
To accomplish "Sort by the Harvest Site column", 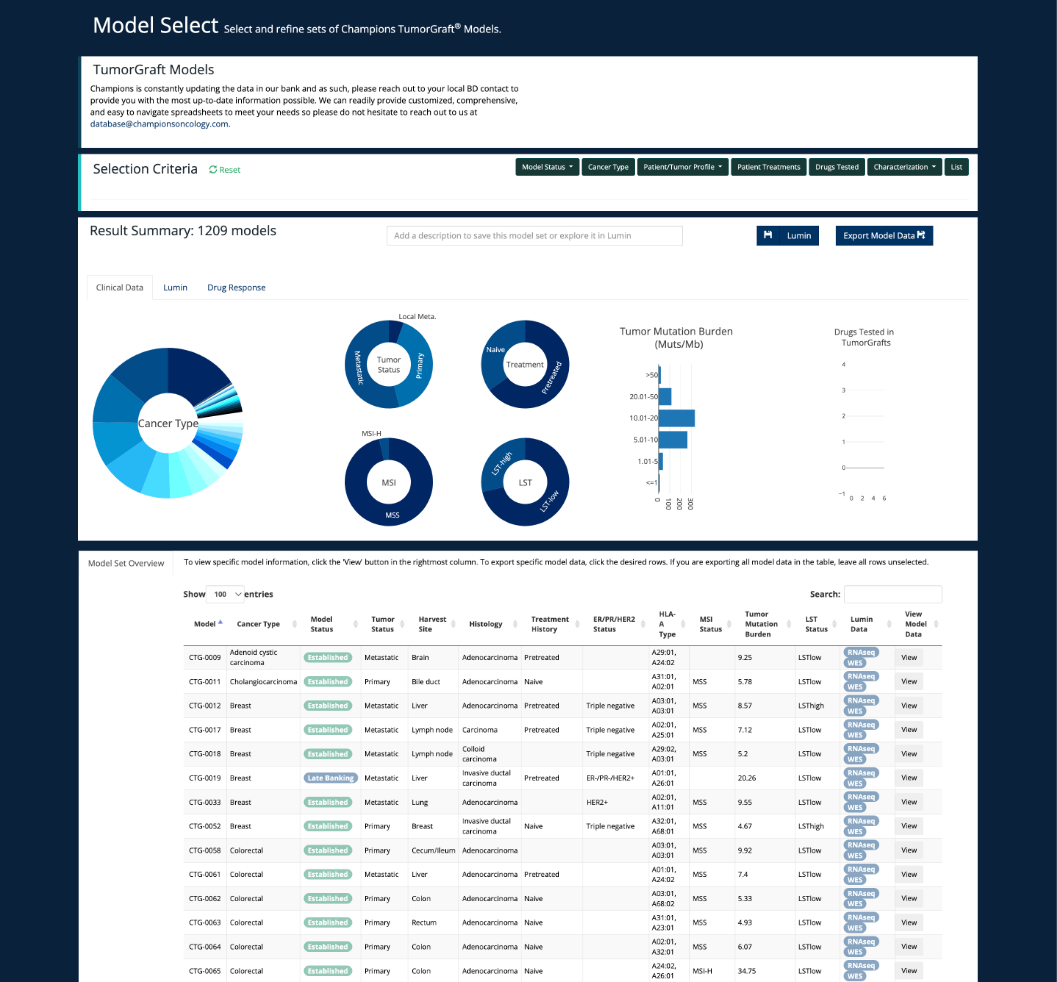I will coord(434,624).
